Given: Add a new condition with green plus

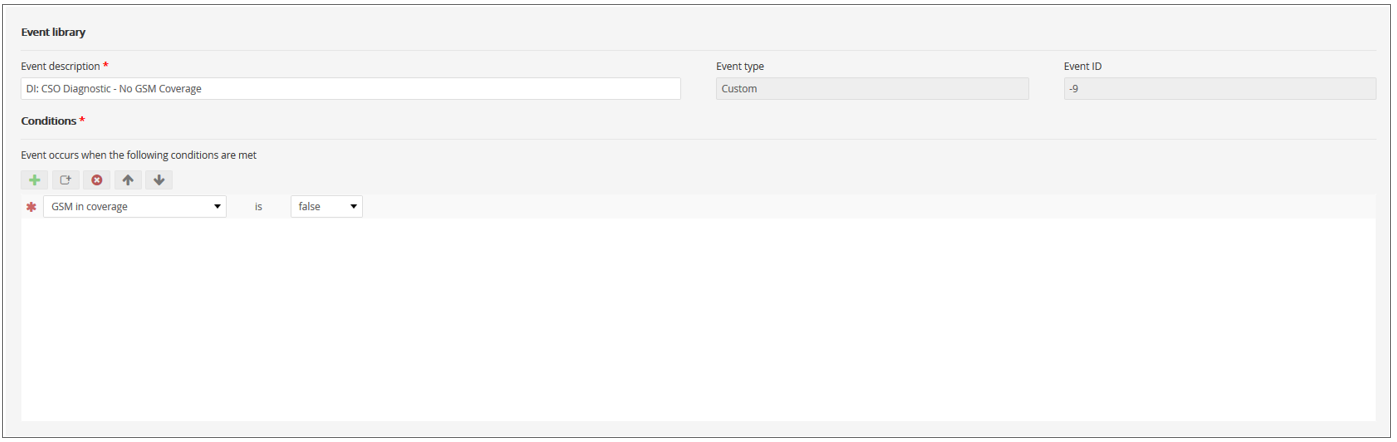Looking at the screenshot, I should (x=34, y=180).
